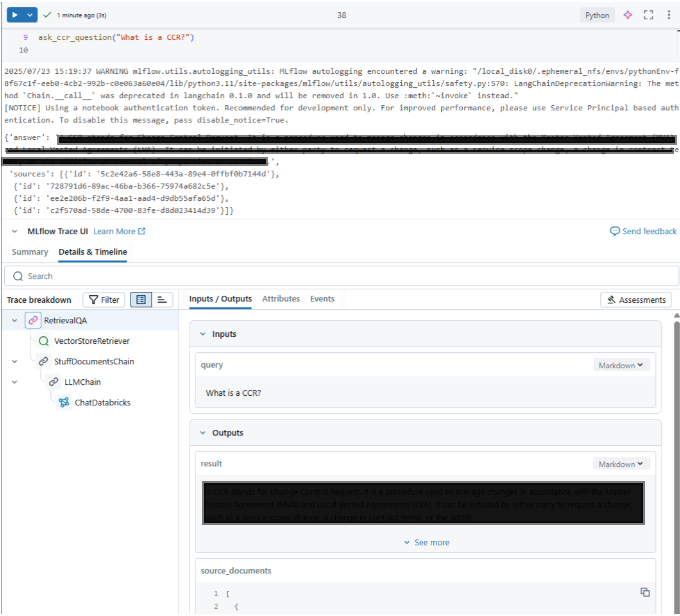The image size is (680, 616).
Task: Copy the source_documents content
Action: (645, 592)
